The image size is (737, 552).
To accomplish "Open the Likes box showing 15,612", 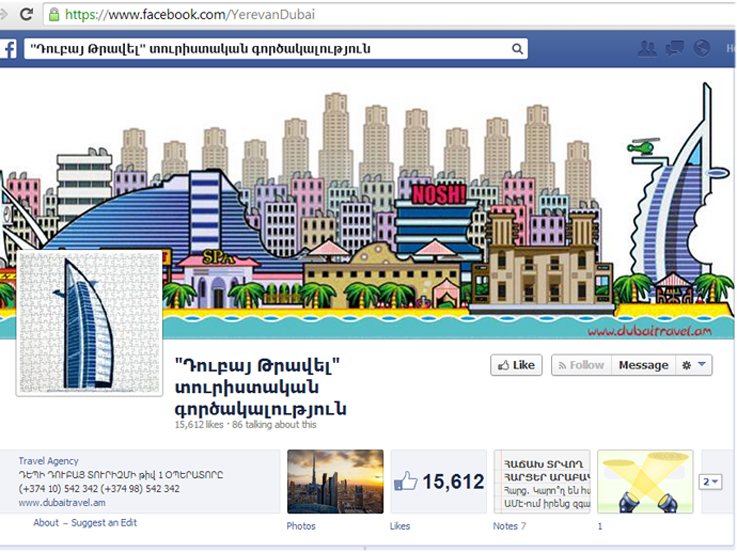I will [438, 482].
